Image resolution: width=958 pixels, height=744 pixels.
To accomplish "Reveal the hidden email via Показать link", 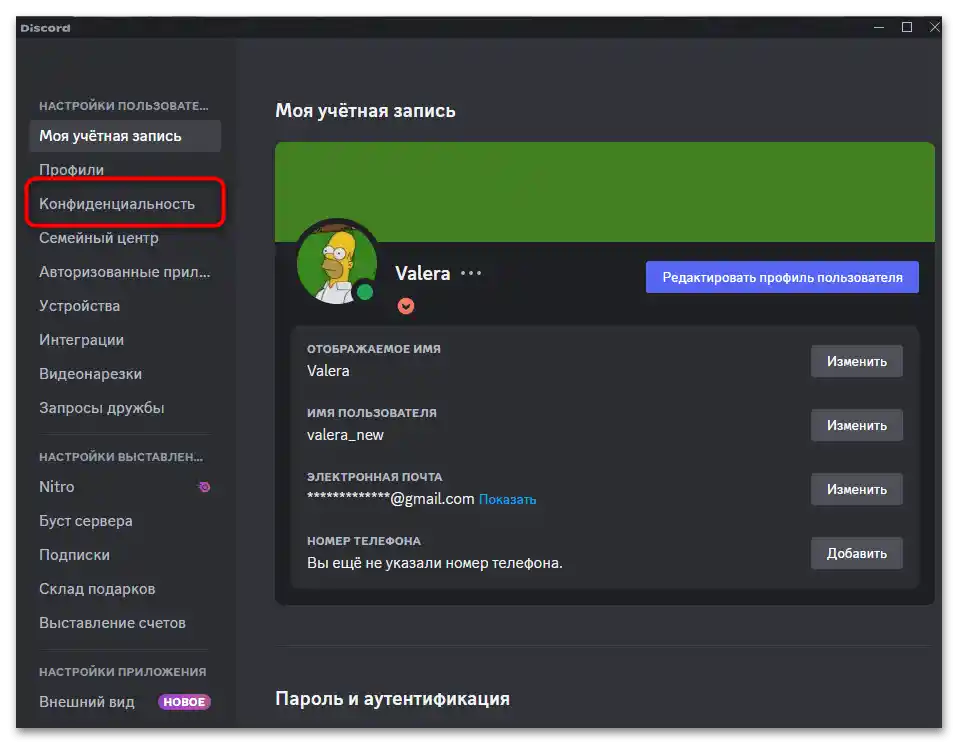I will tap(507, 498).
